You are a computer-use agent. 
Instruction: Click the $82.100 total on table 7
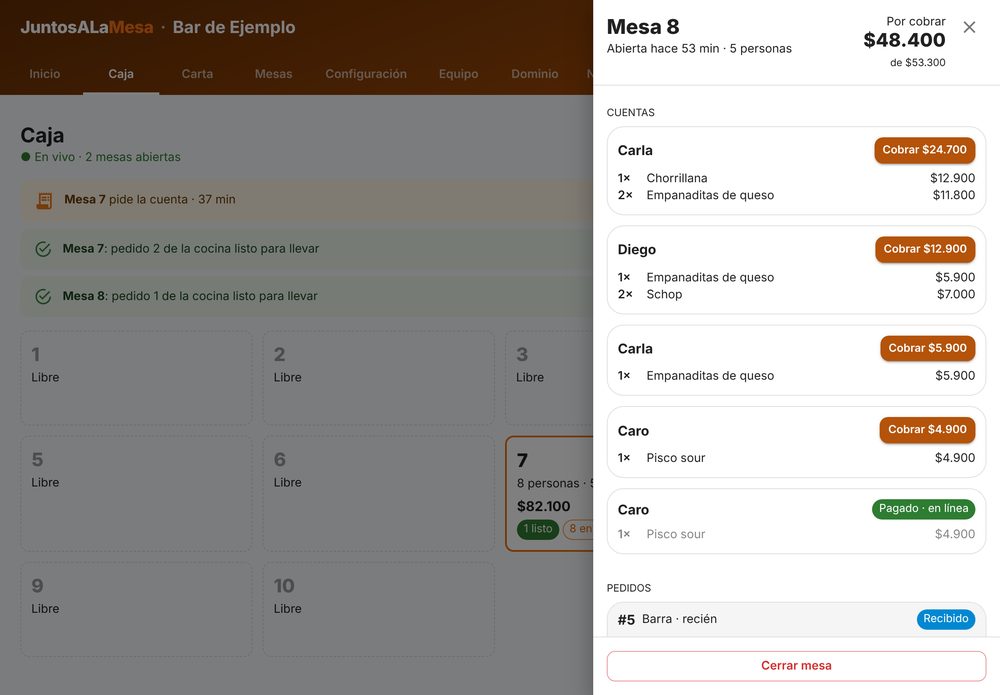coord(543,506)
